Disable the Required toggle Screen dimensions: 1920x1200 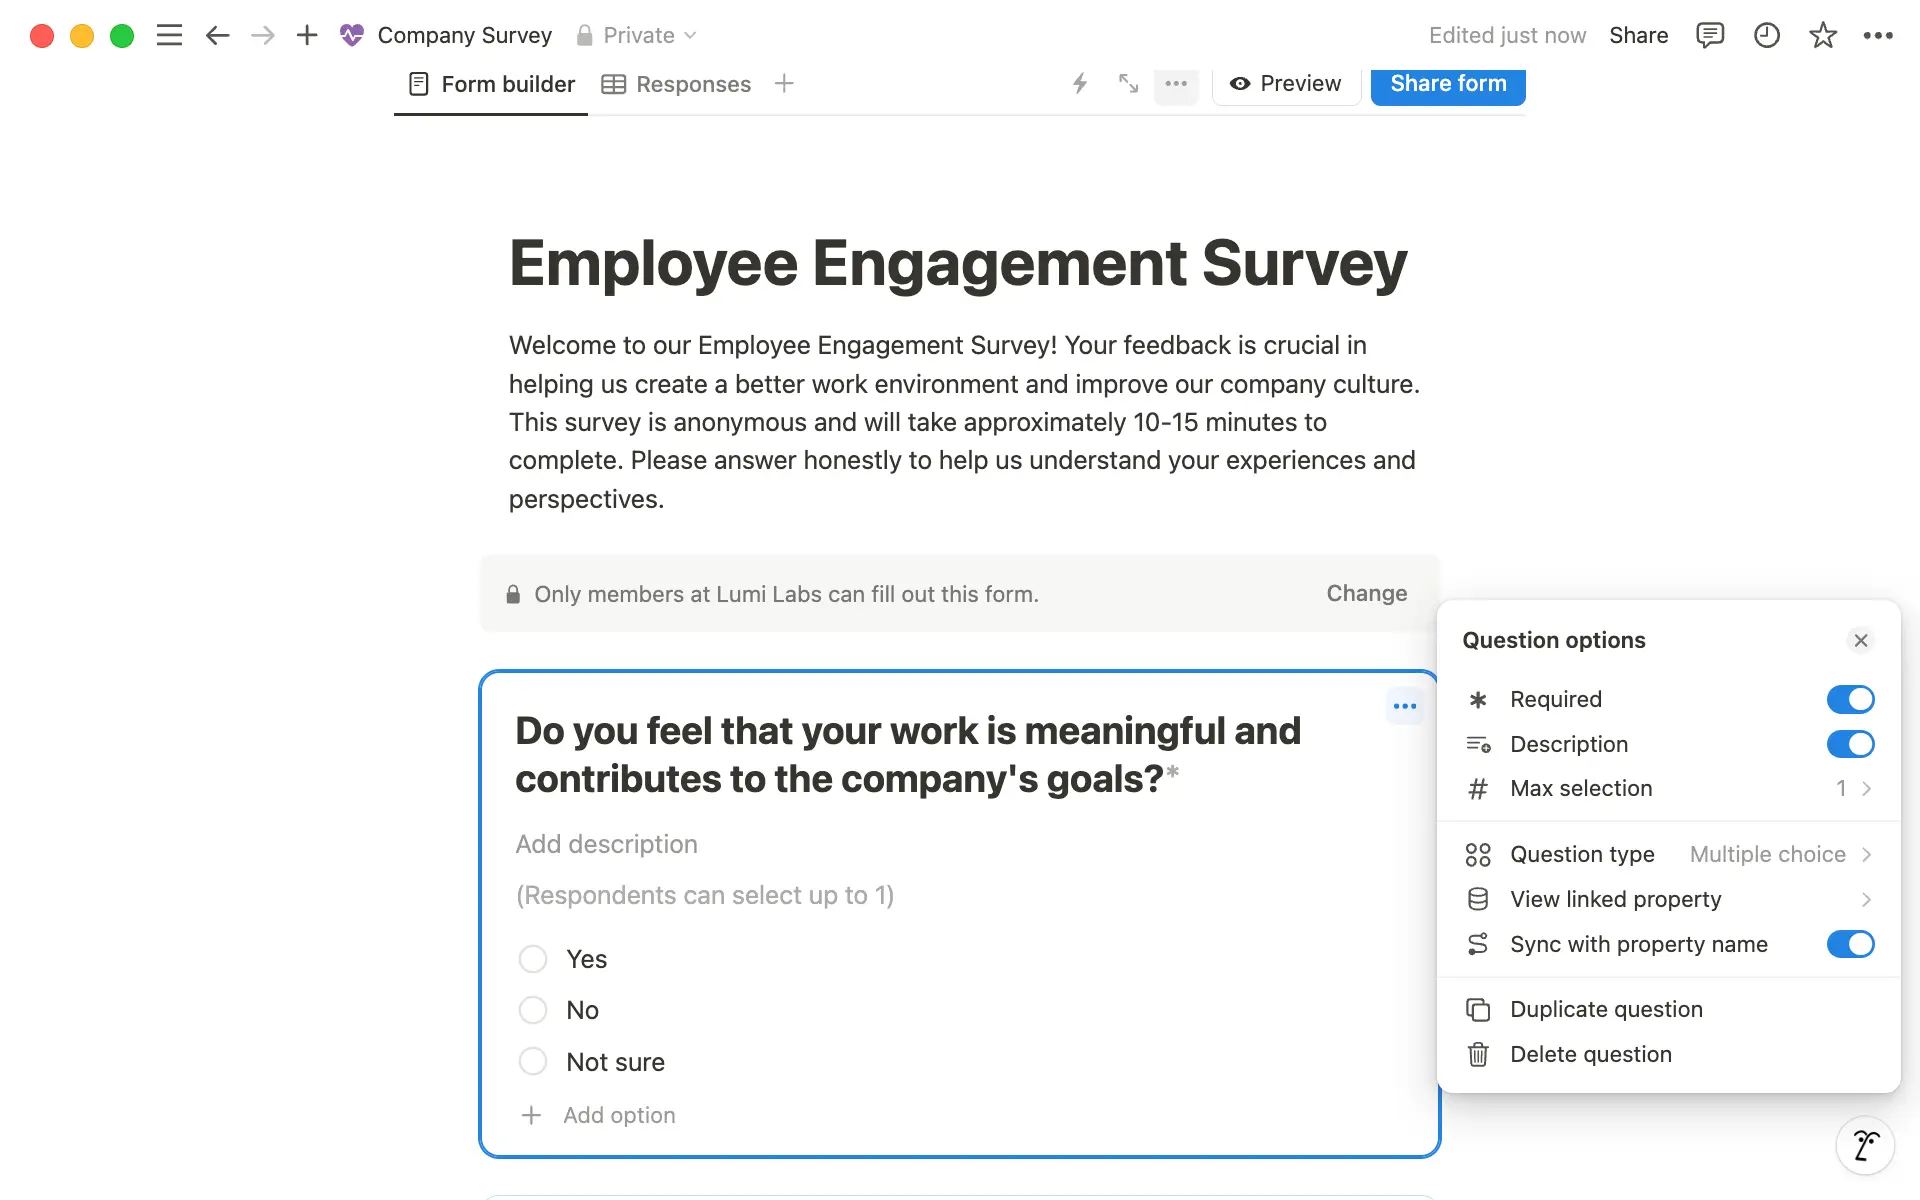tap(1849, 699)
